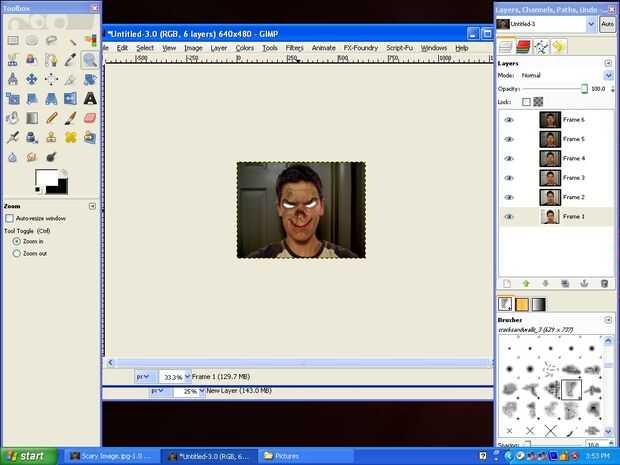Select the Airbrush tool
Image resolution: width=620 pixels, height=465 pixels.
tap(13, 137)
